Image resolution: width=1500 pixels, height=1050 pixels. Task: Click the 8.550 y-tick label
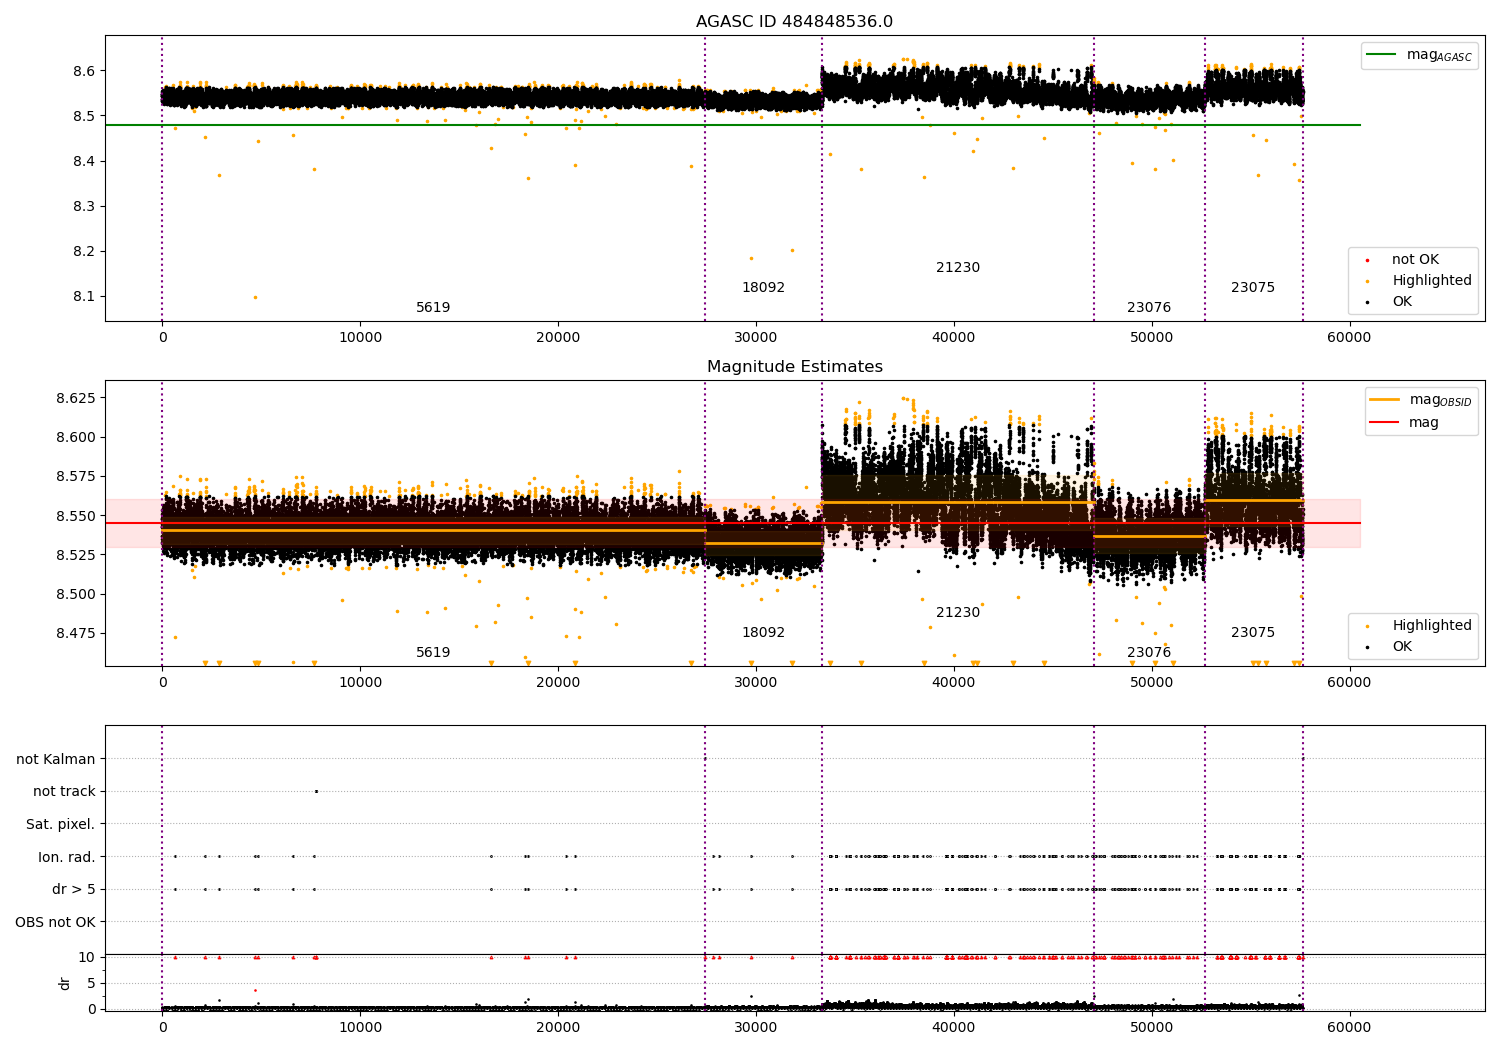(x=75, y=516)
